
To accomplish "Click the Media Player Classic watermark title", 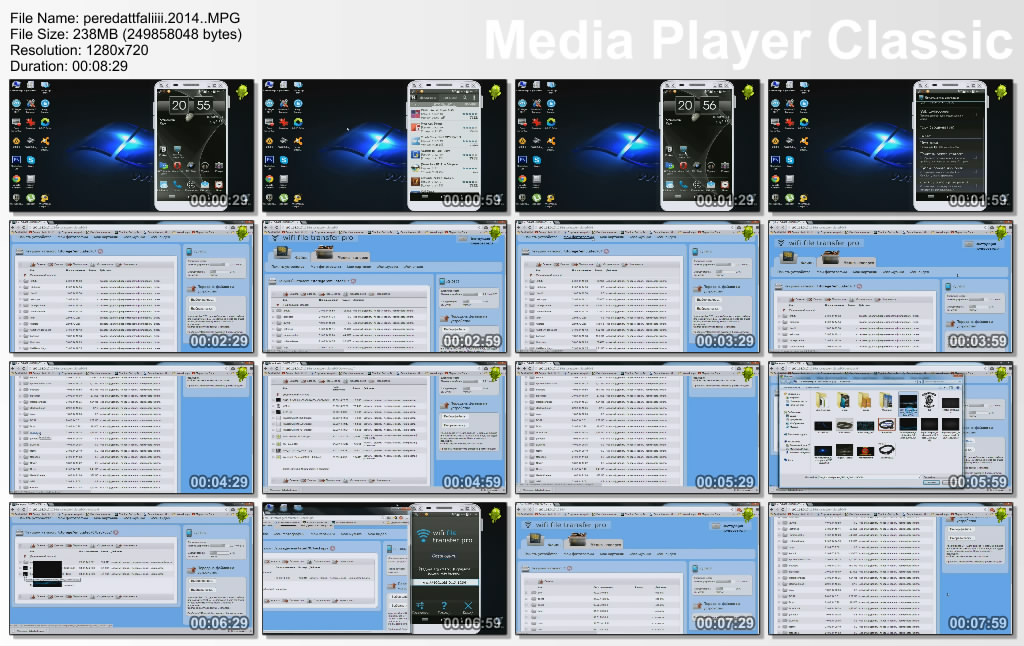I will click(x=749, y=41).
